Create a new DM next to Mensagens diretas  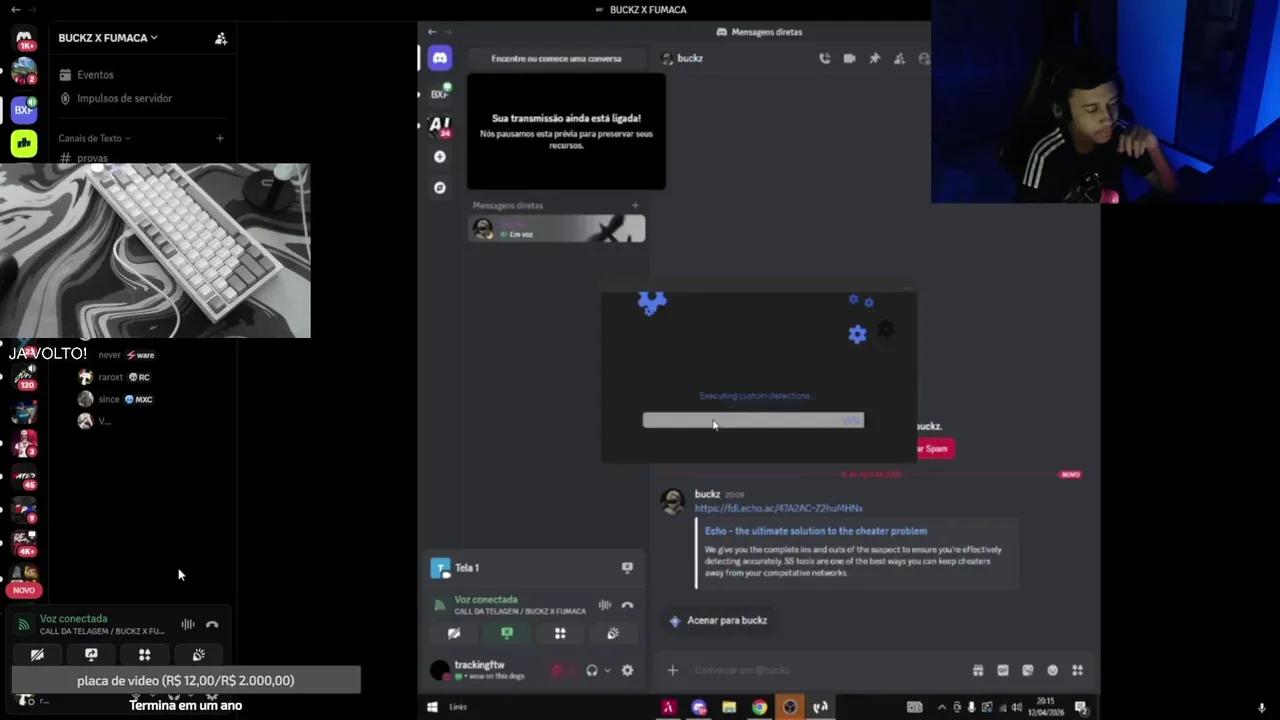pos(635,206)
